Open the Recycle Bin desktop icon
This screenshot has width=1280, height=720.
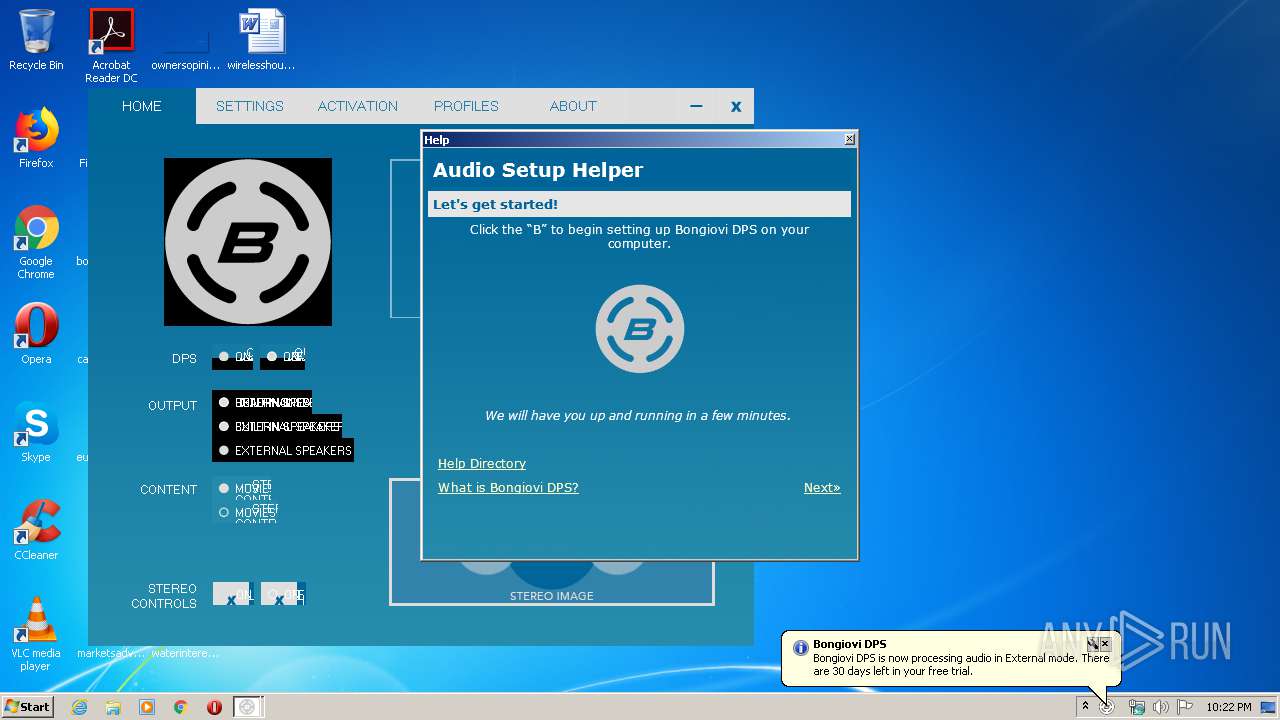pos(36,40)
